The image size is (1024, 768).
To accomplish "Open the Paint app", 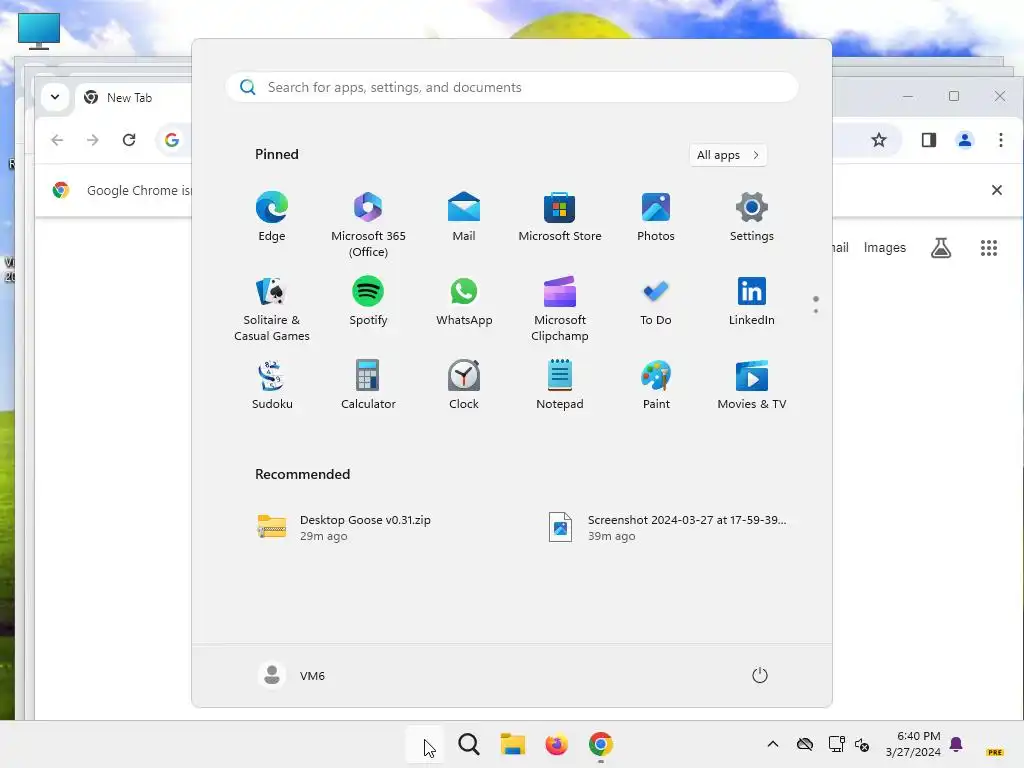I will [656, 385].
